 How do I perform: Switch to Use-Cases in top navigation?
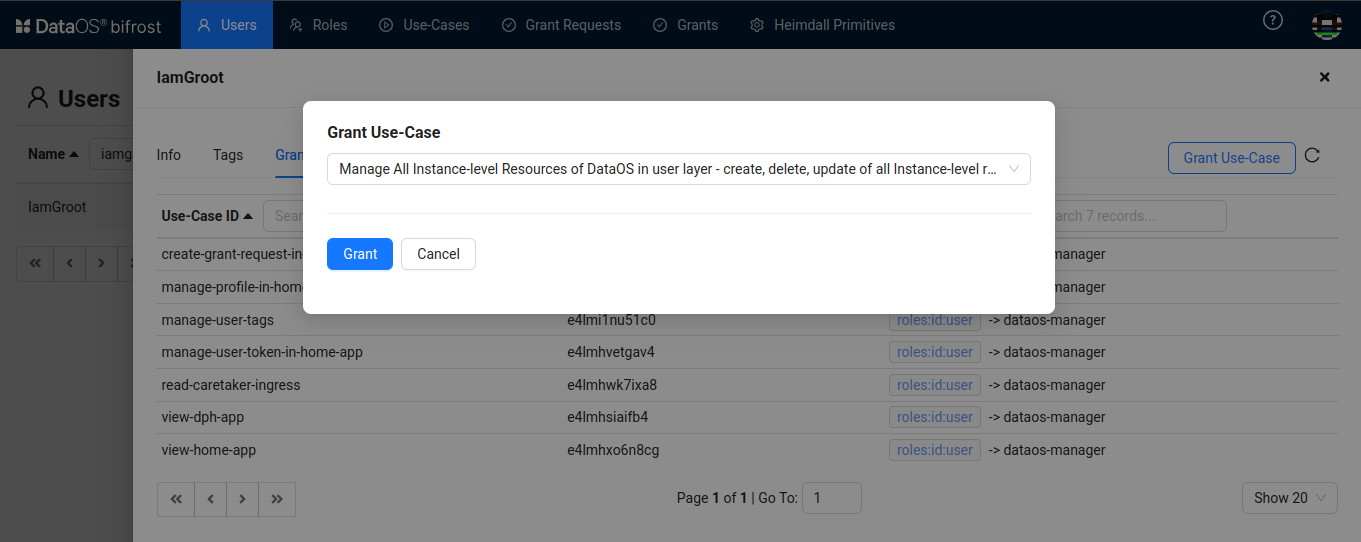point(424,25)
